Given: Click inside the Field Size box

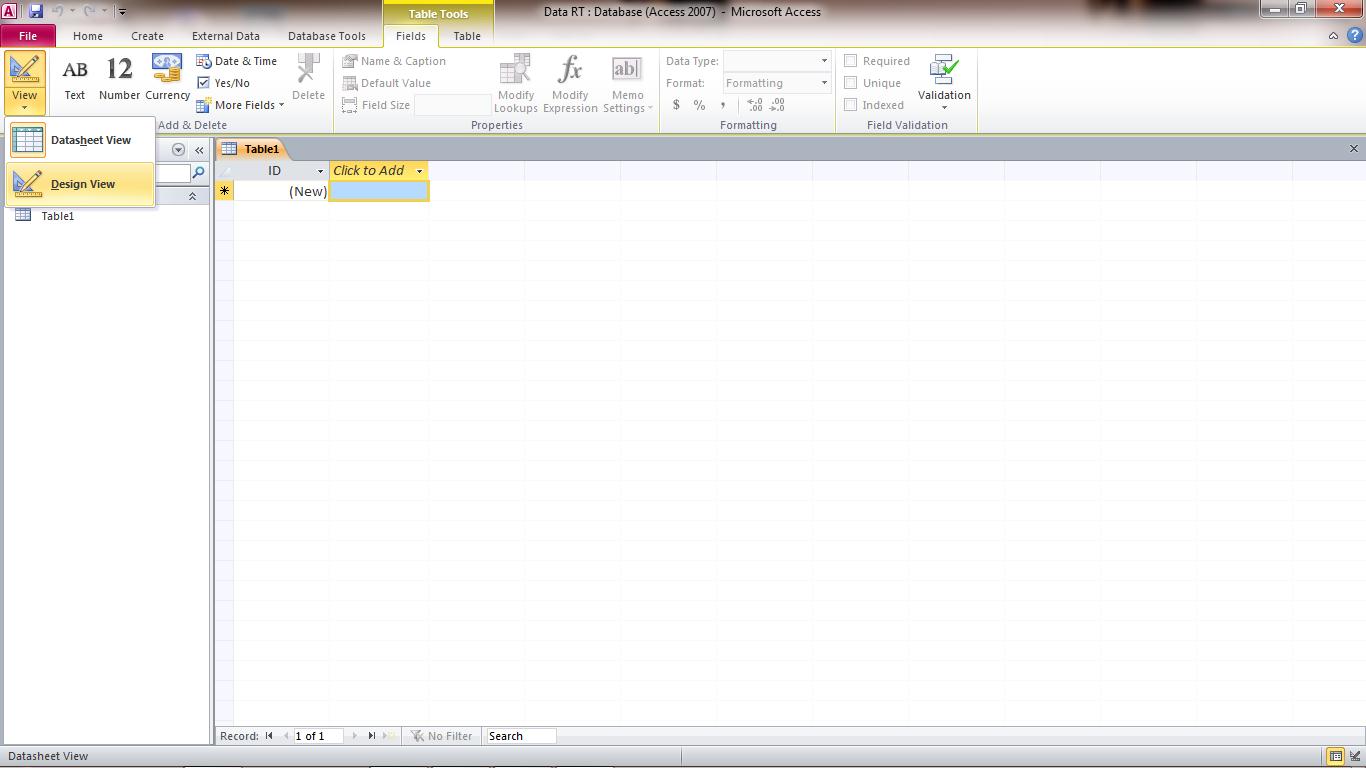Looking at the screenshot, I should (x=452, y=105).
